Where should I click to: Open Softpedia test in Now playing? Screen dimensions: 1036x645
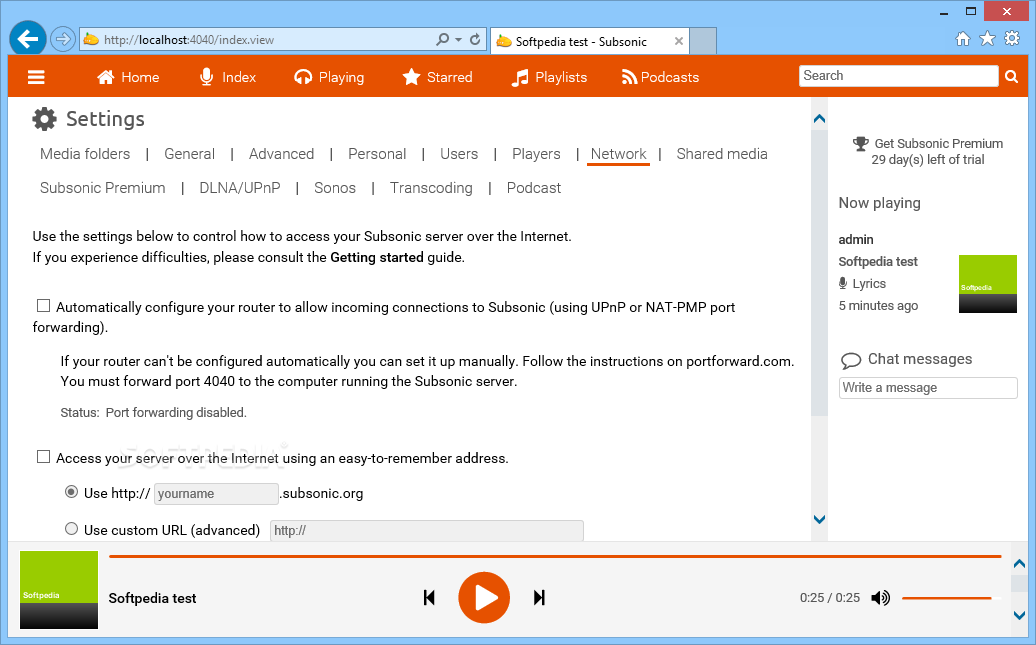tap(878, 262)
